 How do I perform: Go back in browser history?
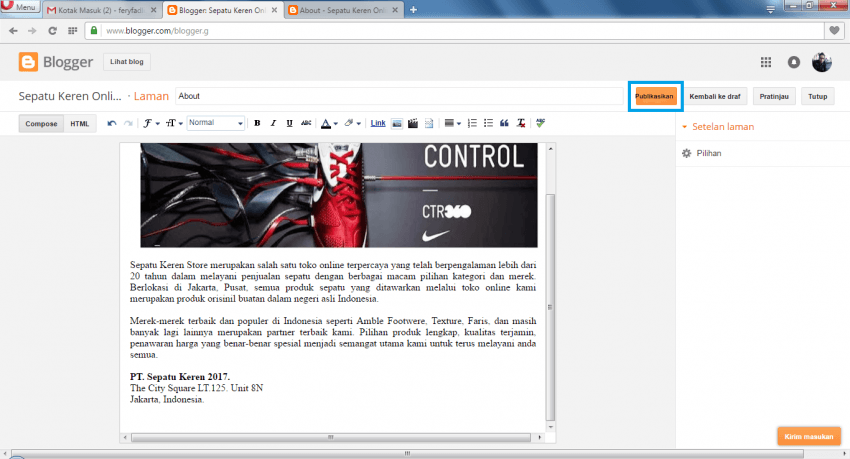coord(13,31)
